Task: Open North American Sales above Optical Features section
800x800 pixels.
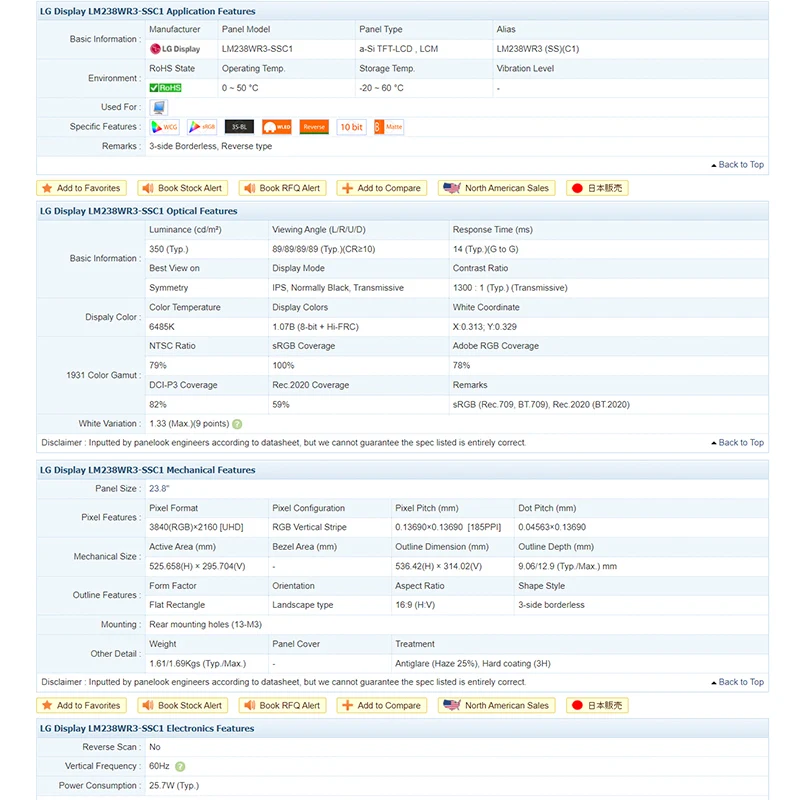Action: click(x=496, y=188)
